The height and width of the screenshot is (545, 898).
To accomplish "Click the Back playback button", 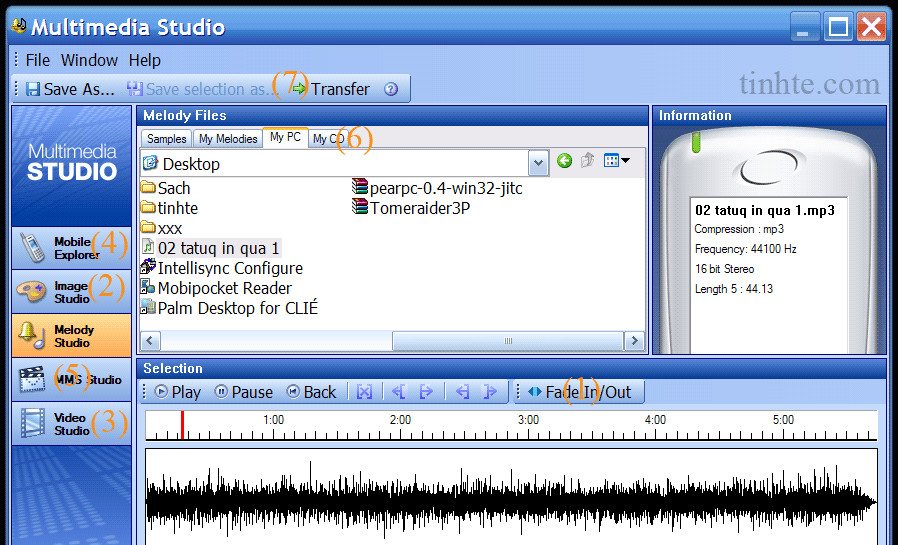I will (x=311, y=392).
